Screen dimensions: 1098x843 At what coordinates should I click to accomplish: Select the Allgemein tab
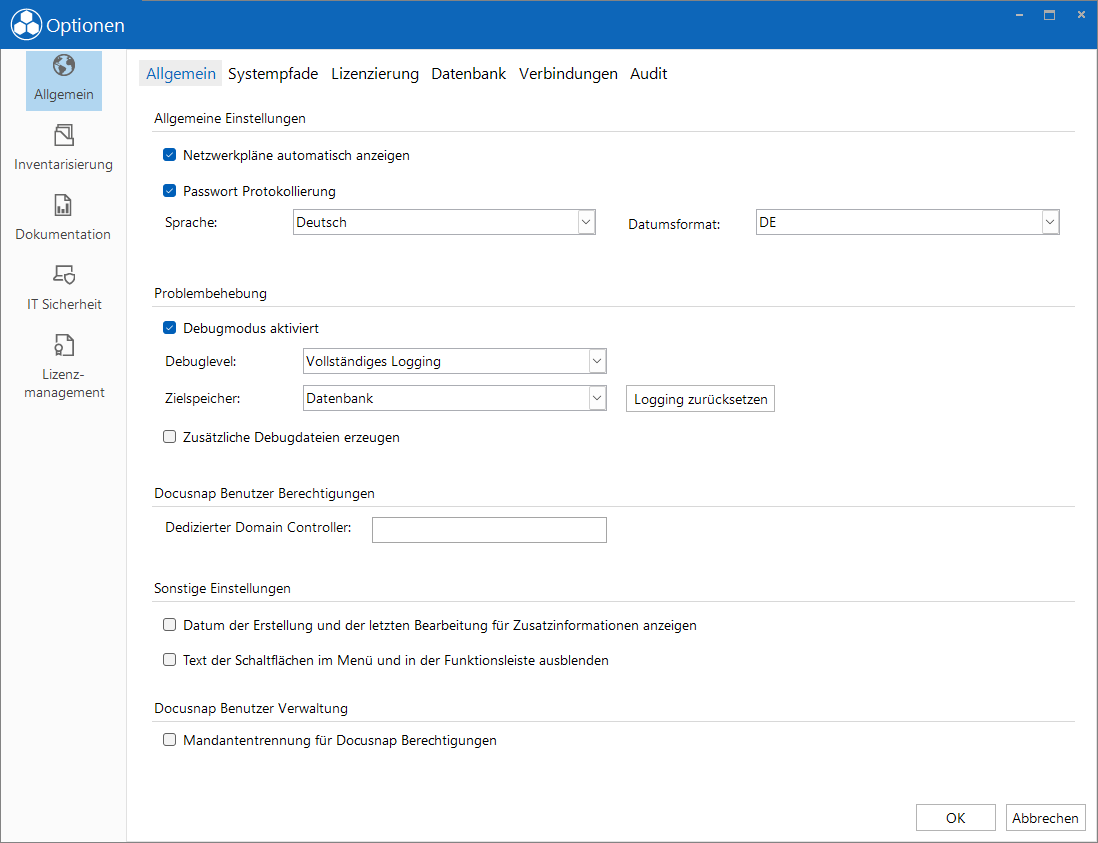pos(181,74)
